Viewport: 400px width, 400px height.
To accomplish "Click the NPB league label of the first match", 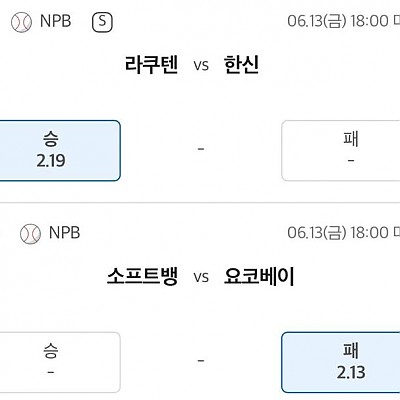I will 55,22.
